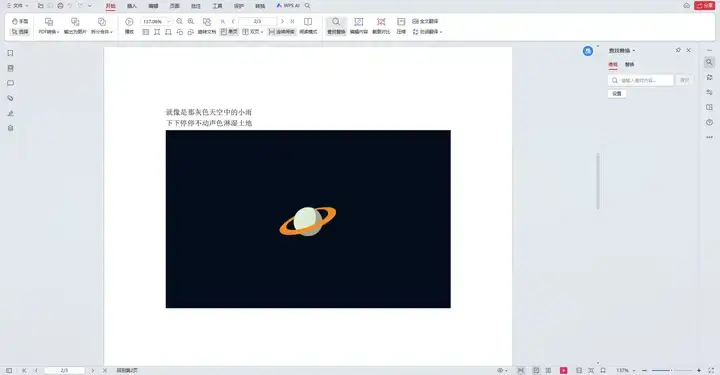Click the search magnifier beside WPS AI

tap(308, 6)
